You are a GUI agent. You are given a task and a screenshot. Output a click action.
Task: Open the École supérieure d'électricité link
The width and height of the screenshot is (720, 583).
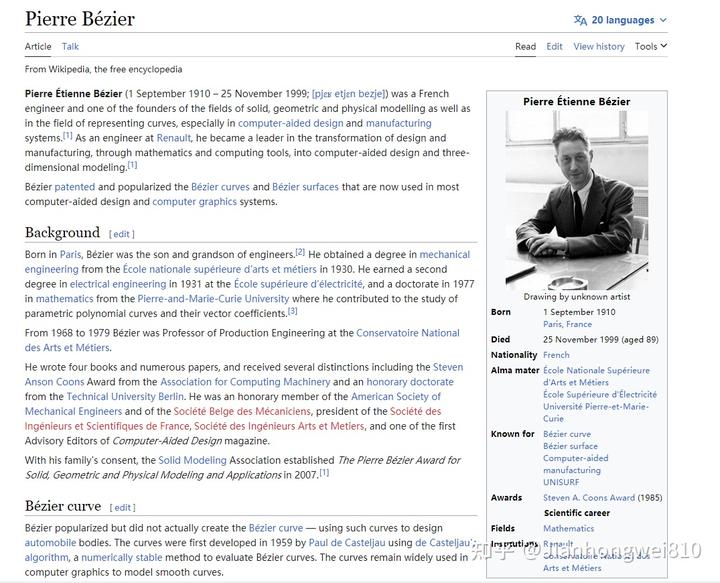(298, 284)
